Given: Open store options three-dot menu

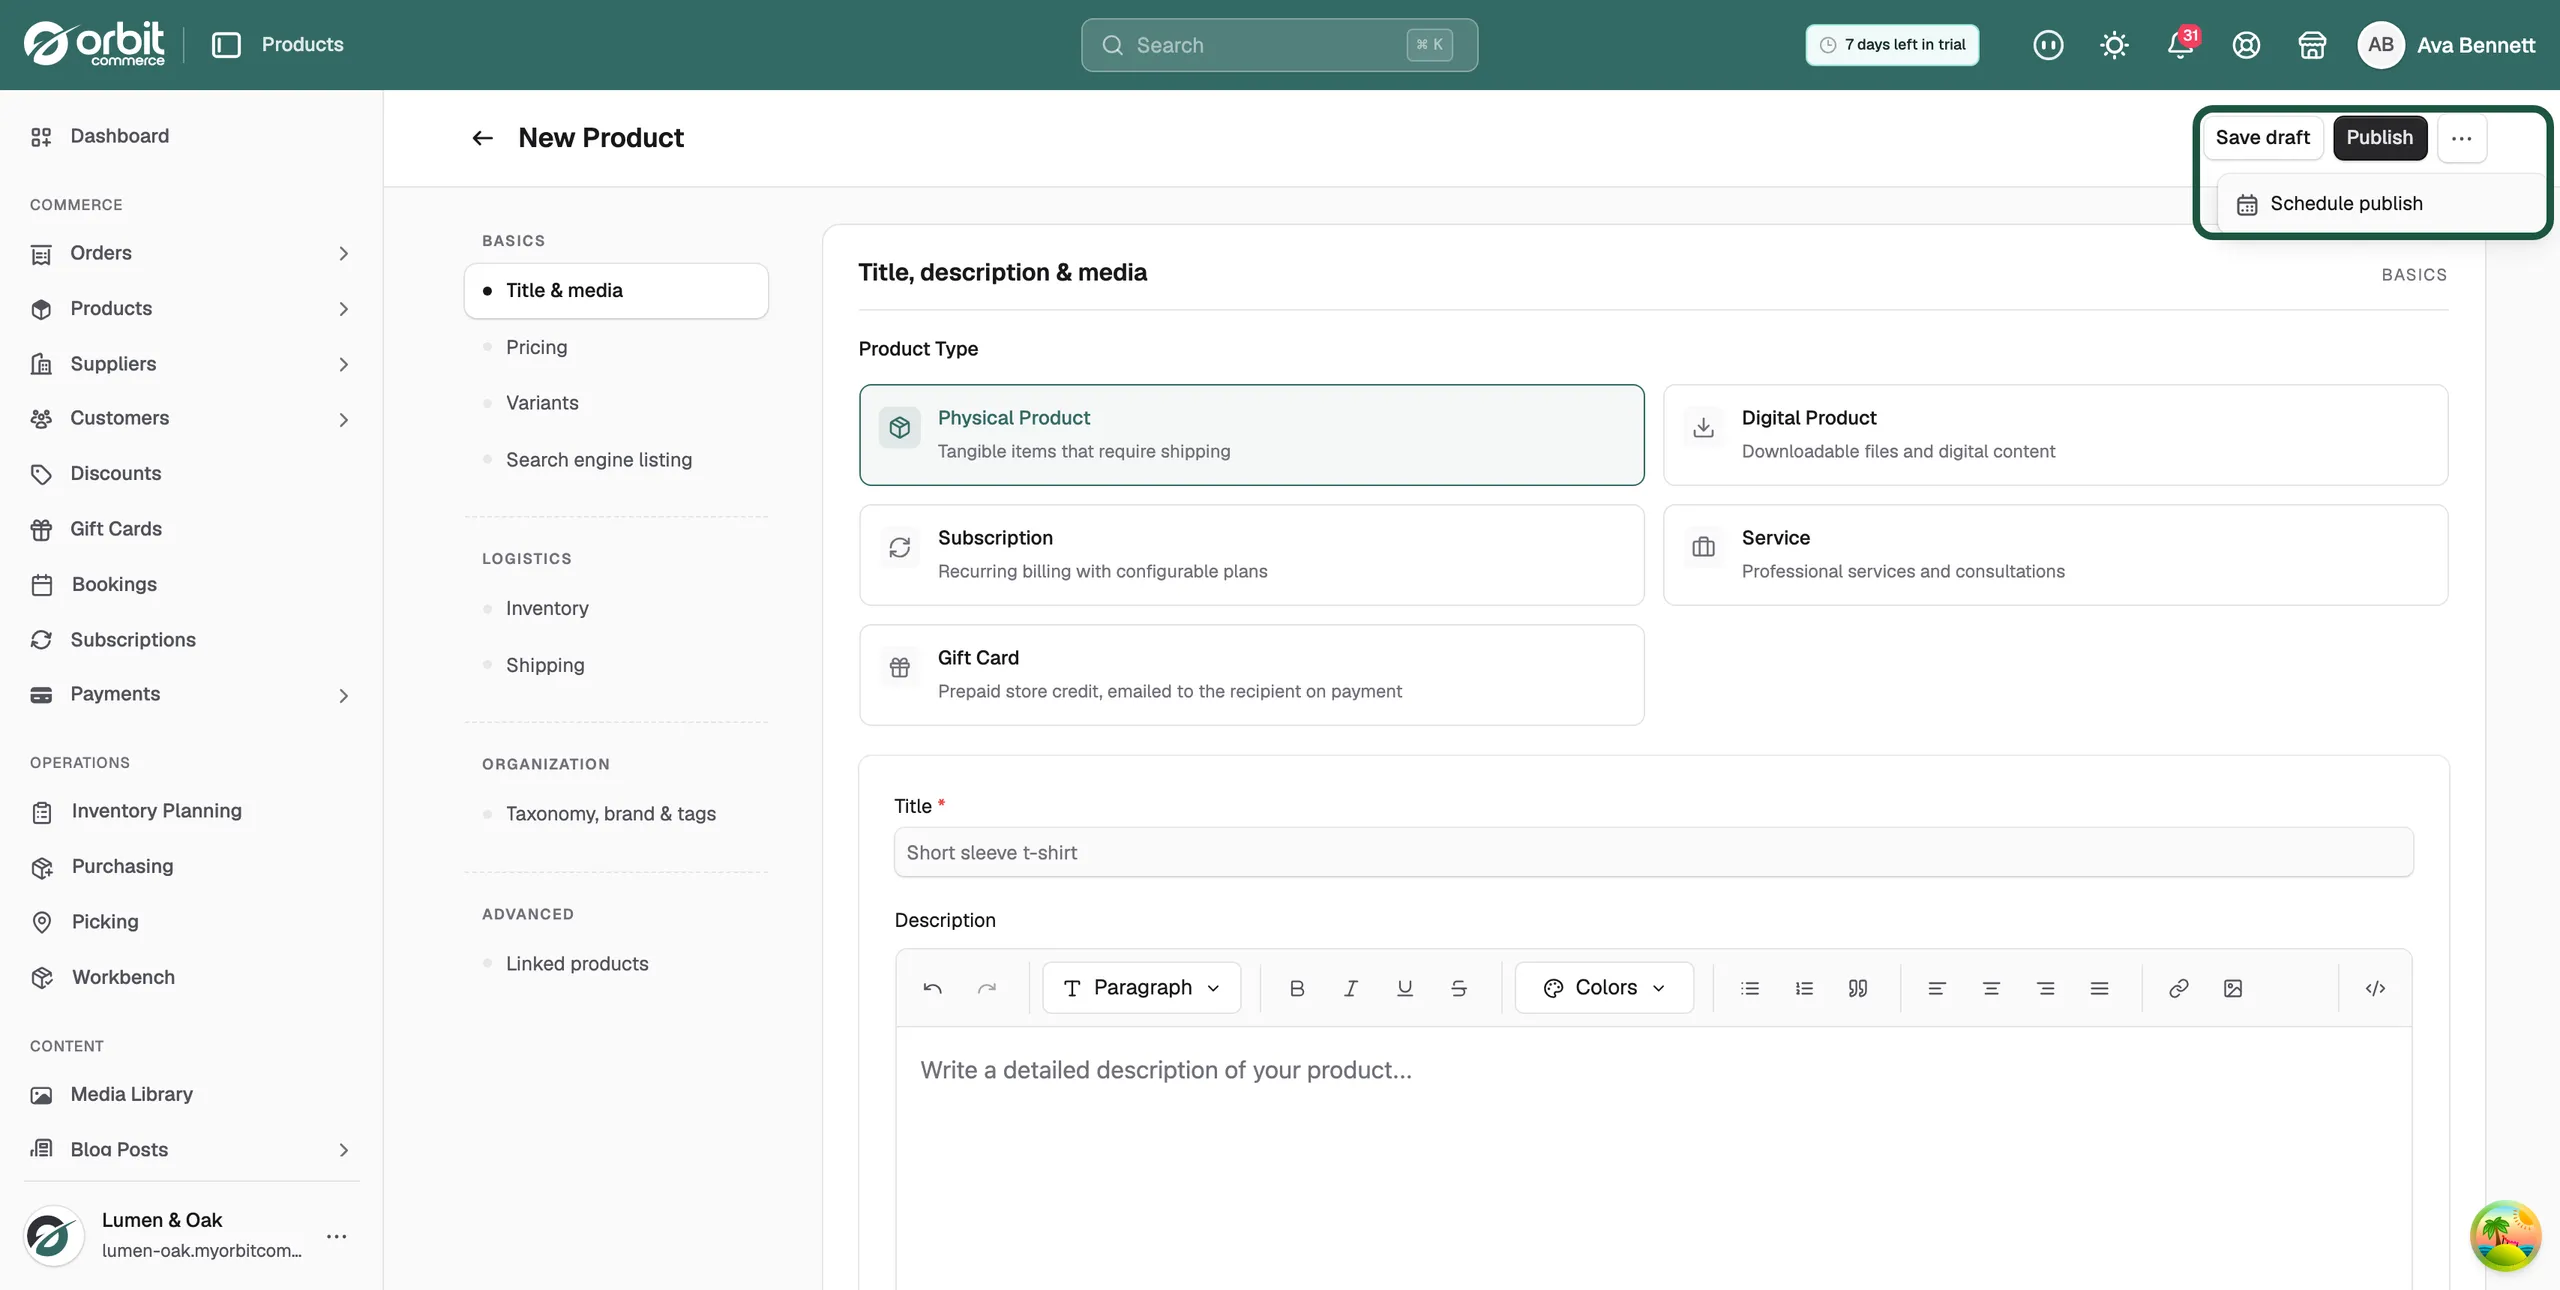Looking at the screenshot, I should click(337, 1236).
